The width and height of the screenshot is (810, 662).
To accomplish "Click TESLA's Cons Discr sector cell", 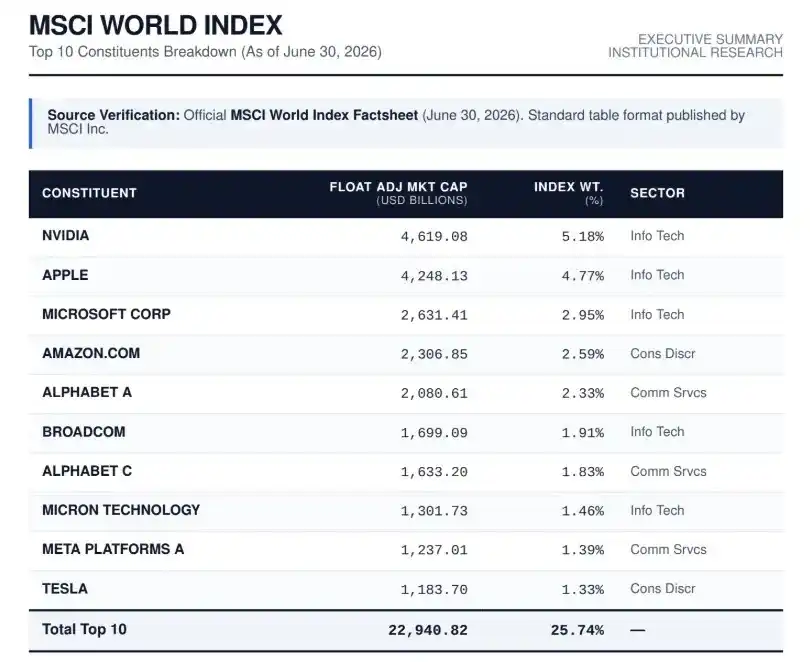I will click(663, 589).
